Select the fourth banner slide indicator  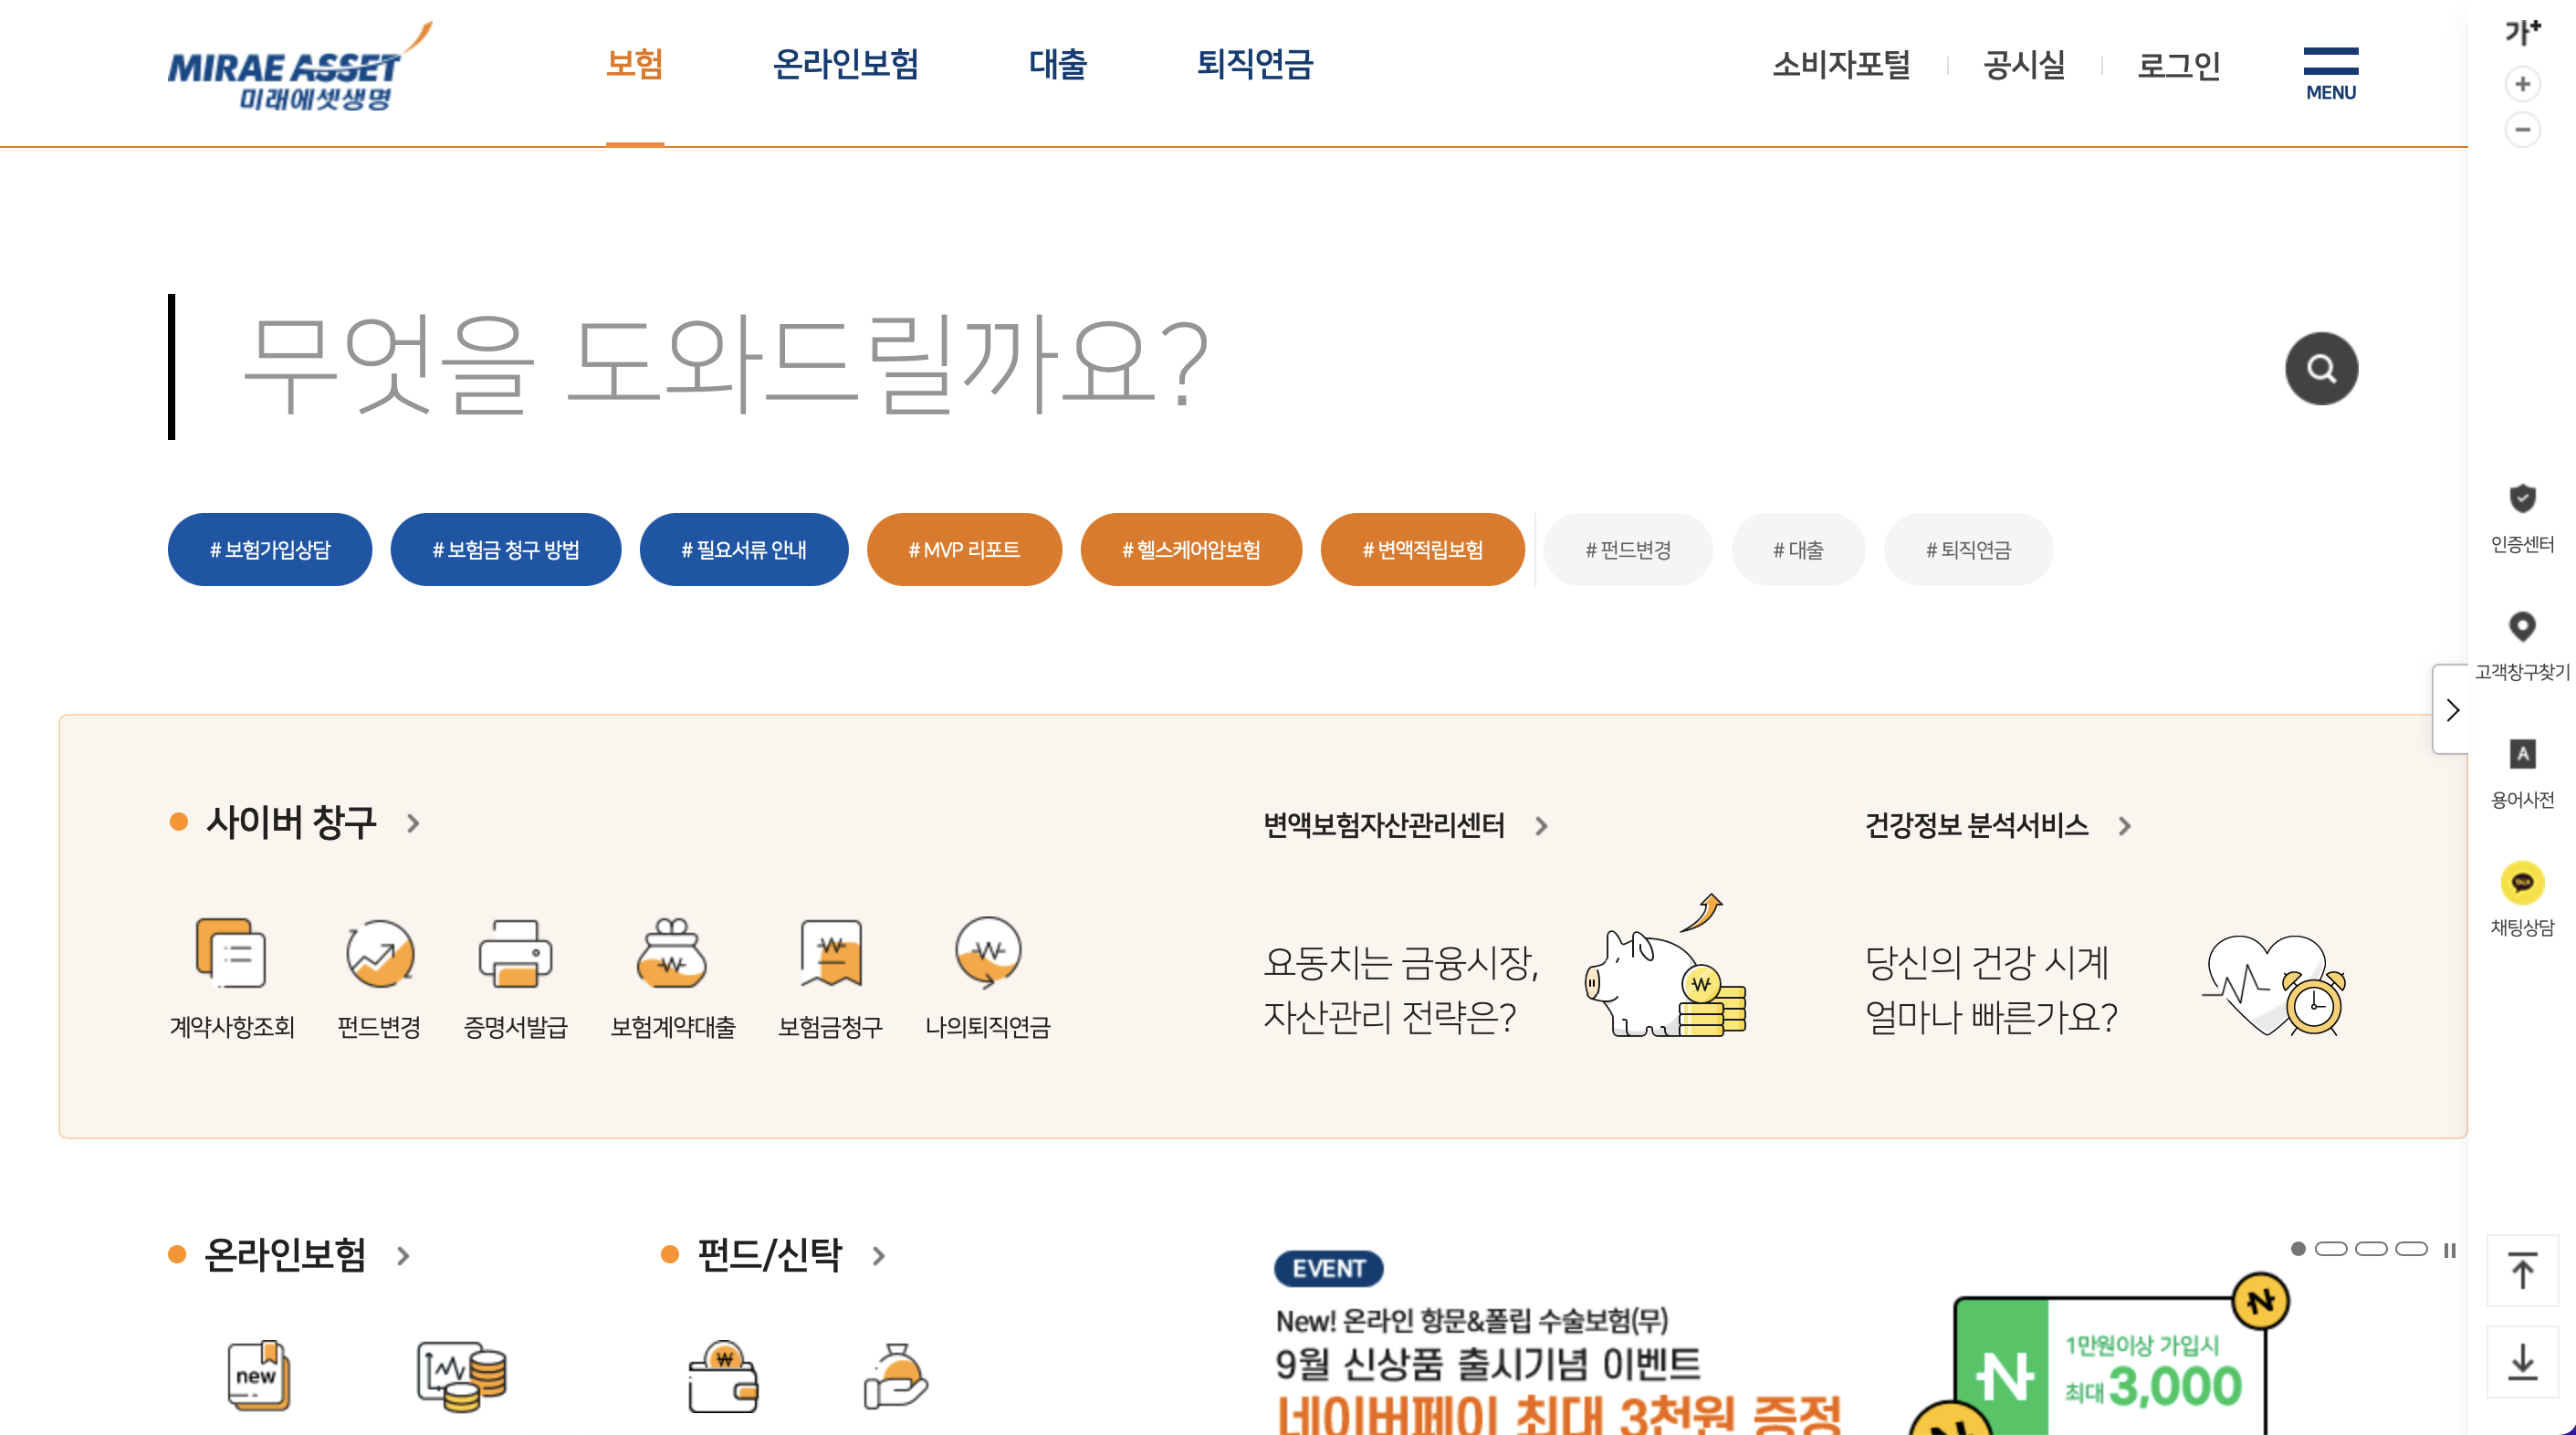point(2411,1249)
